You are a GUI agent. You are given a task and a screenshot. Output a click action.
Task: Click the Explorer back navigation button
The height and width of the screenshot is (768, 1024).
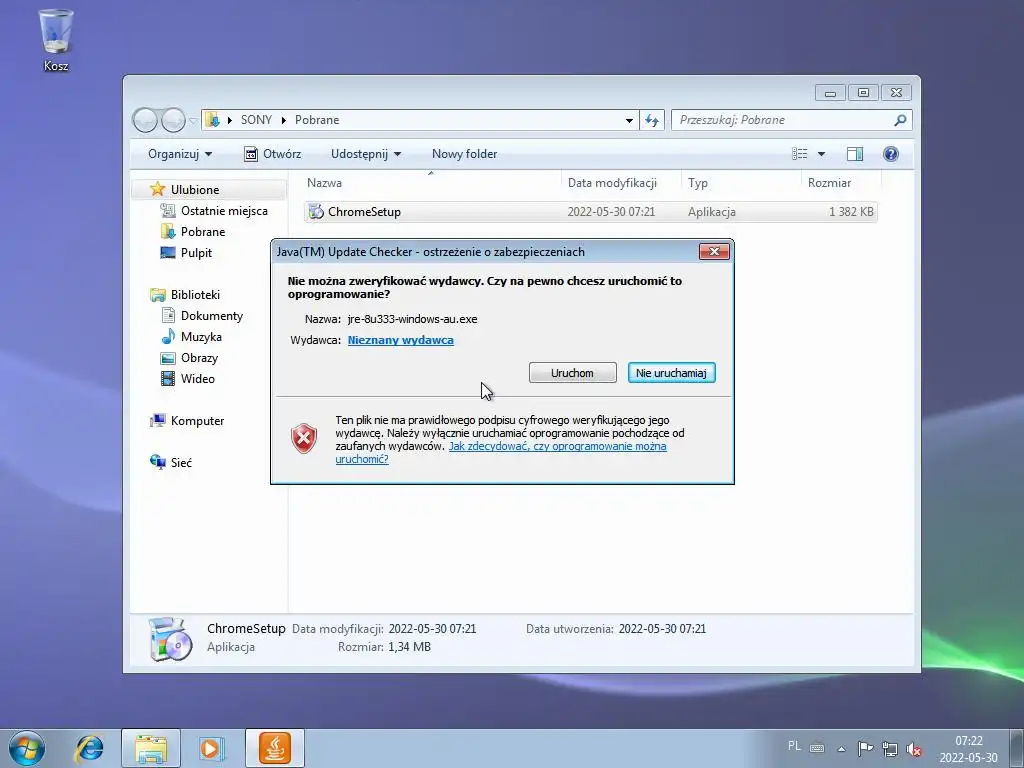coord(145,120)
